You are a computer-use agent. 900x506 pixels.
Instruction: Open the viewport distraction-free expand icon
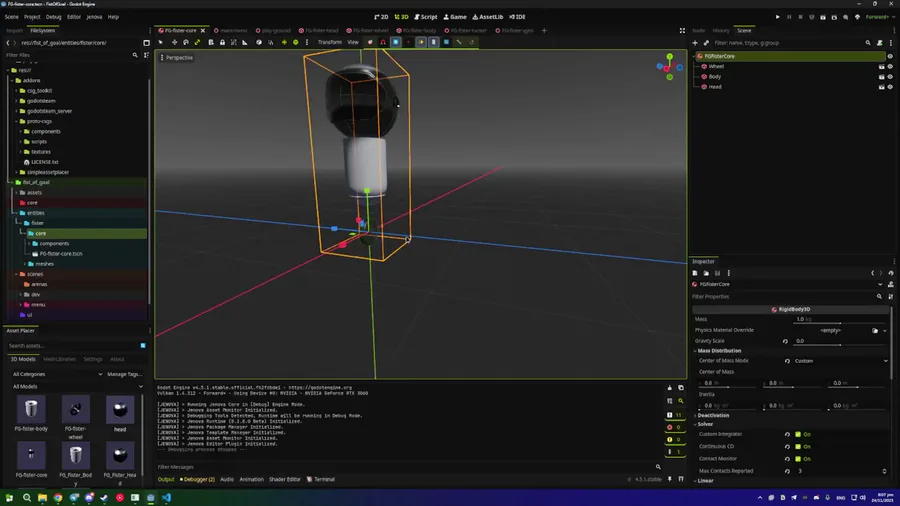click(x=682, y=30)
